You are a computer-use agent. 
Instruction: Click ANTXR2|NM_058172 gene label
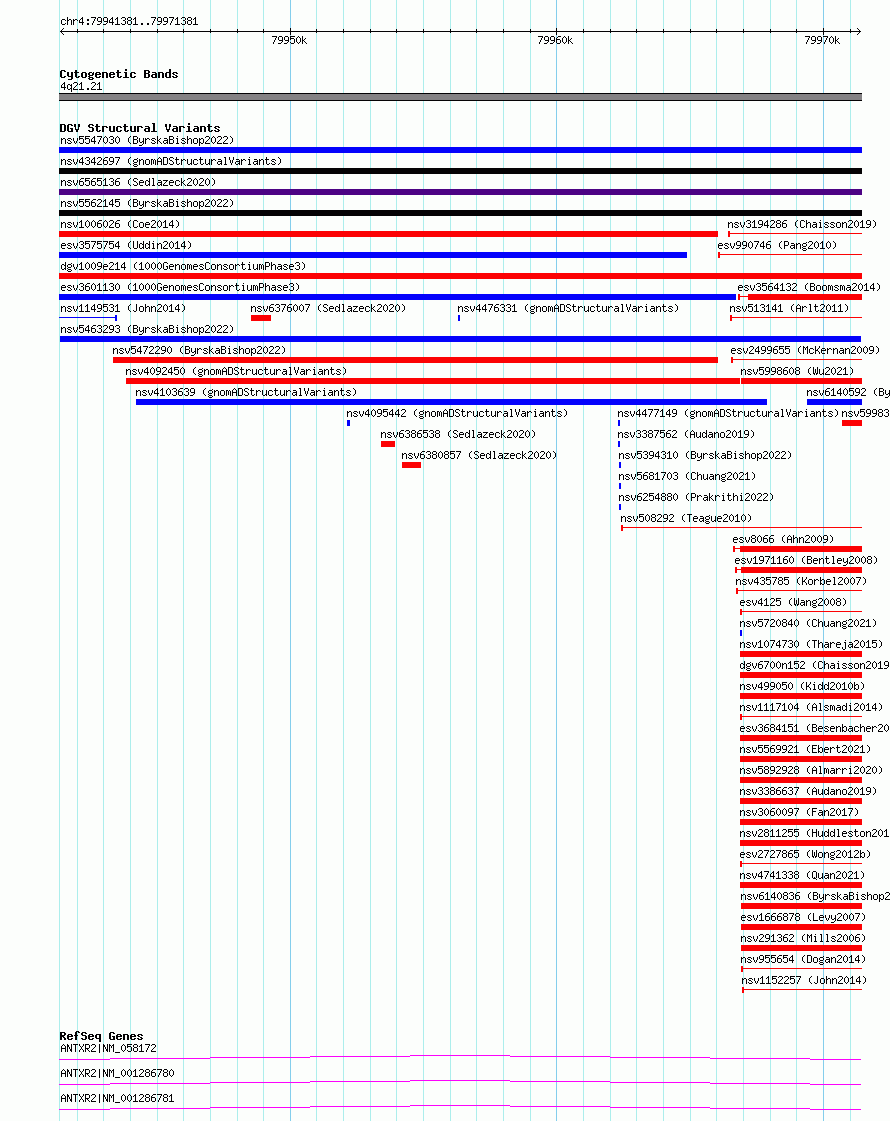[108, 1048]
